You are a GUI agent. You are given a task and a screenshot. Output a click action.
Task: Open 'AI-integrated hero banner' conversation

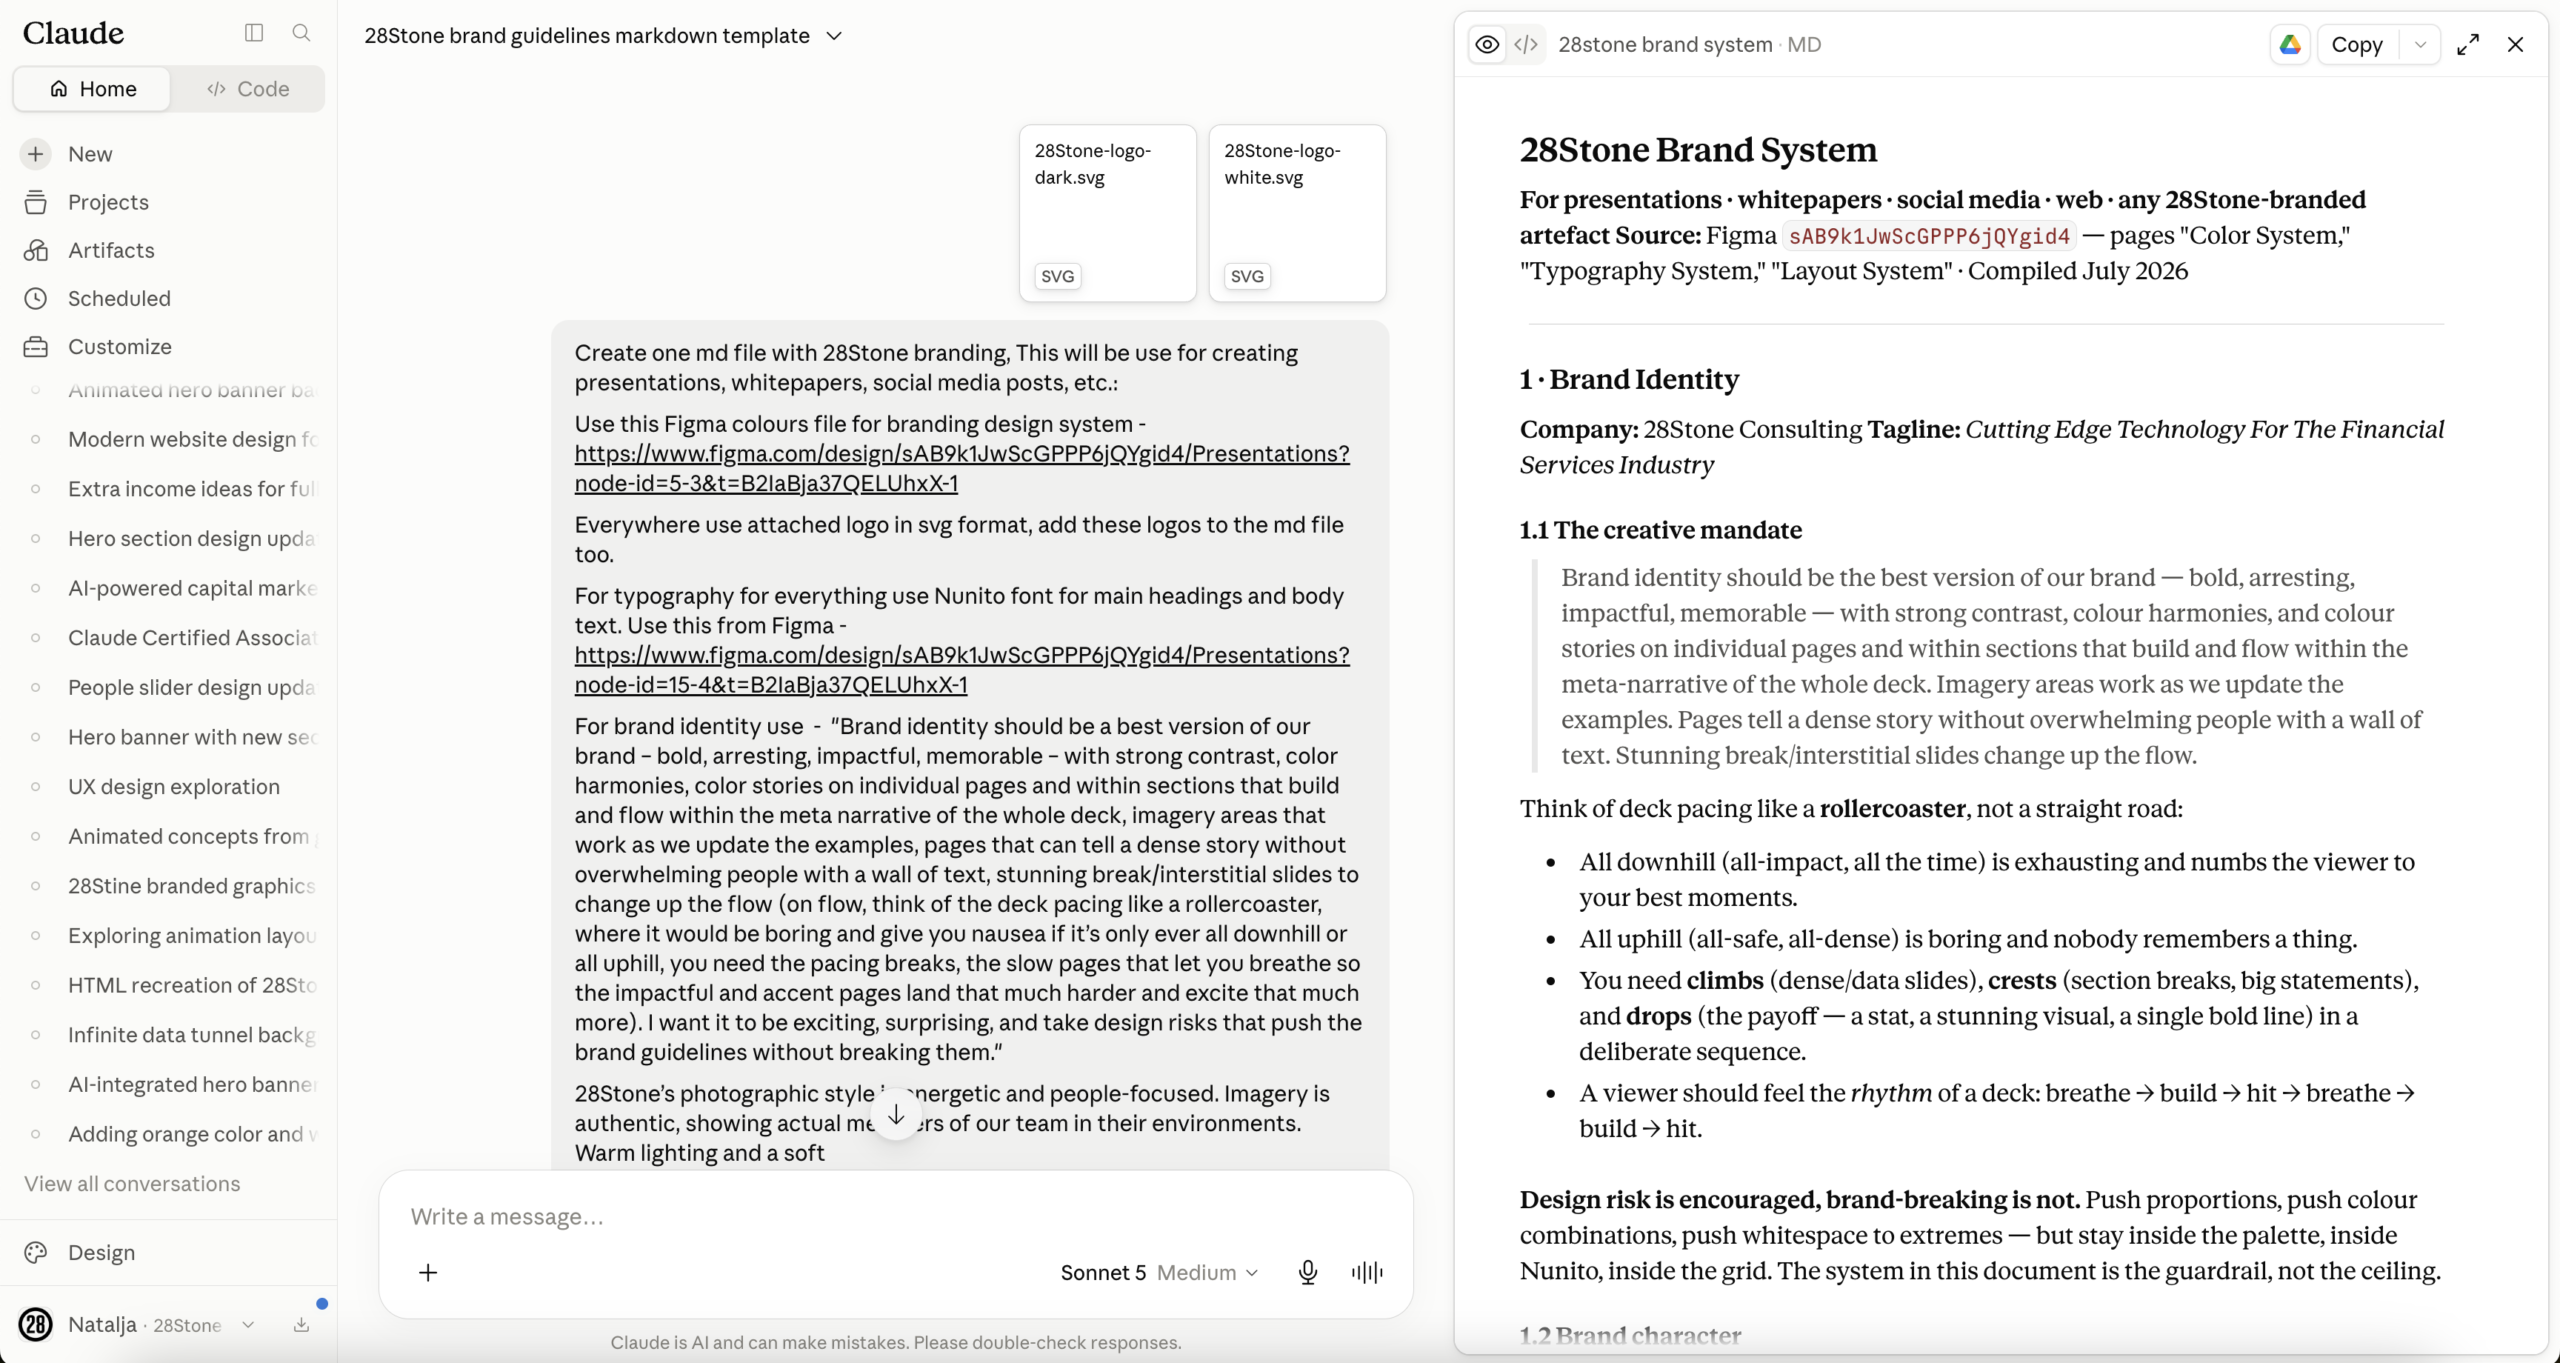(168, 1085)
